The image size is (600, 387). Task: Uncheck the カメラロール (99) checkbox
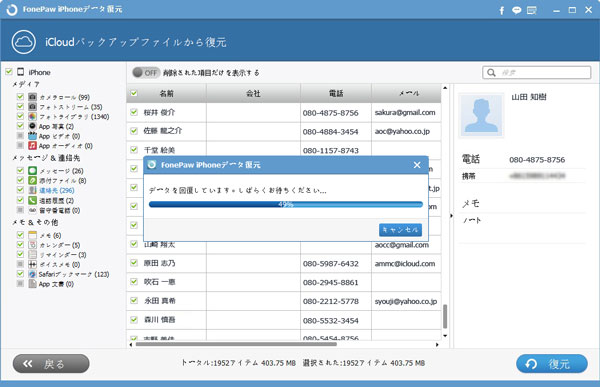tap(20, 96)
